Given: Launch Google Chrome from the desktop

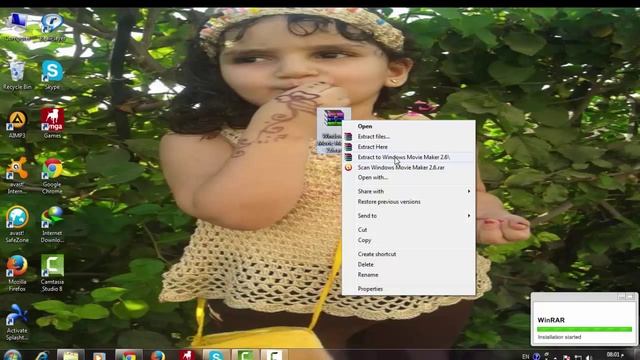Looking at the screenshot, I should click(x=52, y=176).
